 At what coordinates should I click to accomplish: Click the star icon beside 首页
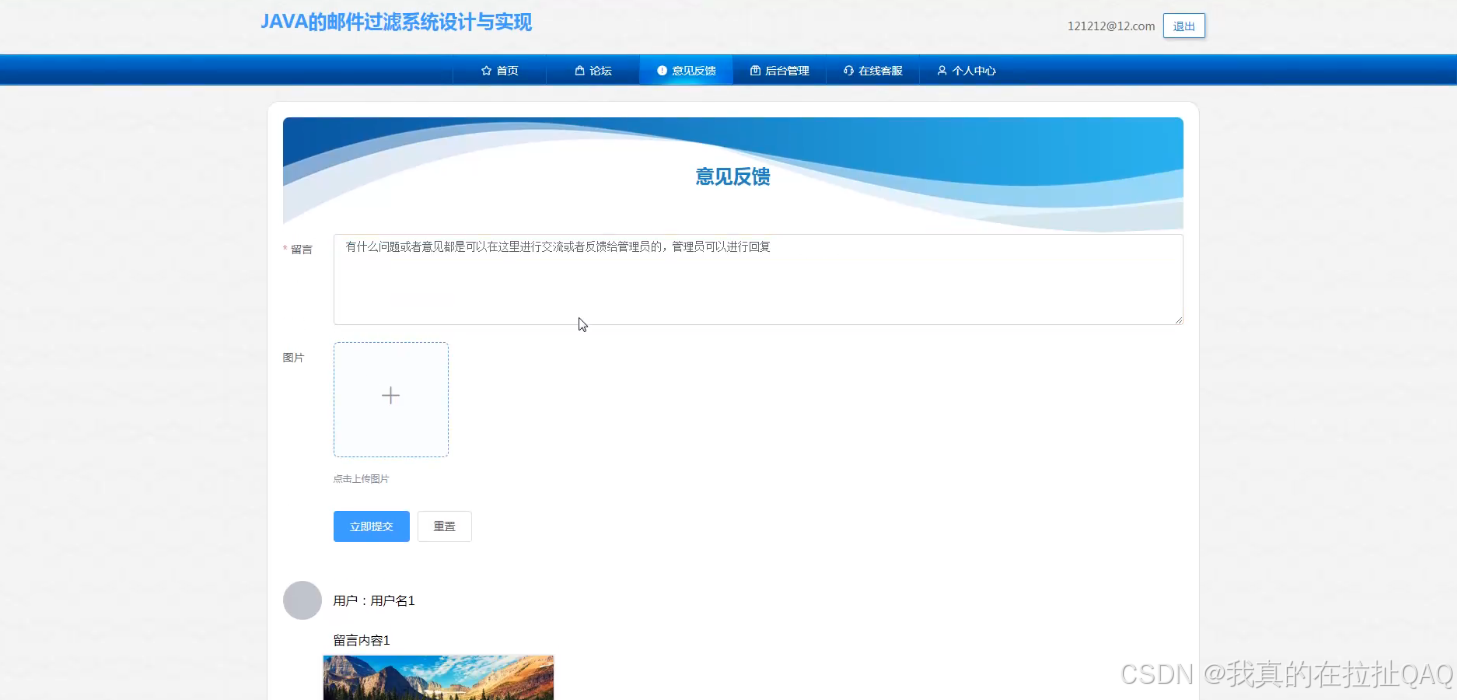(x=486, y=71)
